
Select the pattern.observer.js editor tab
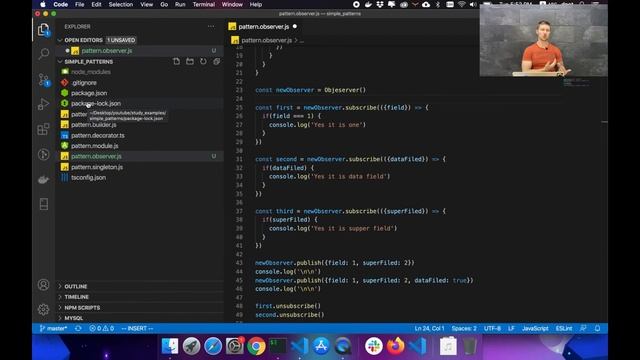coord(263,27)
